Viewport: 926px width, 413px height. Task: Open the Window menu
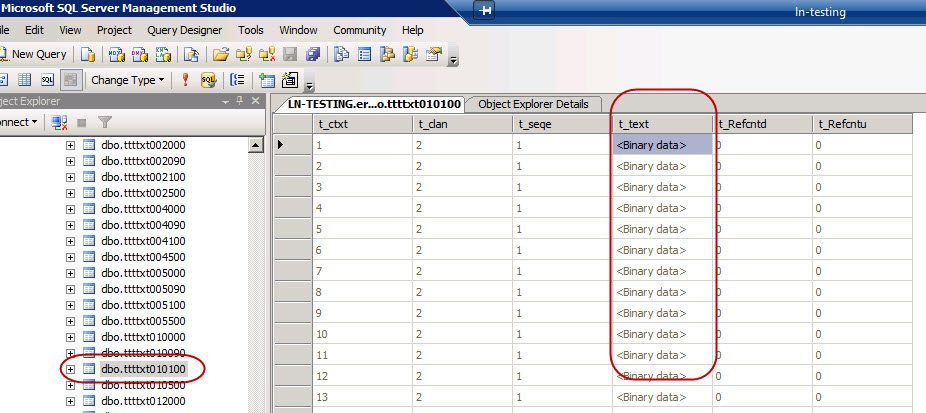[298, 30]
